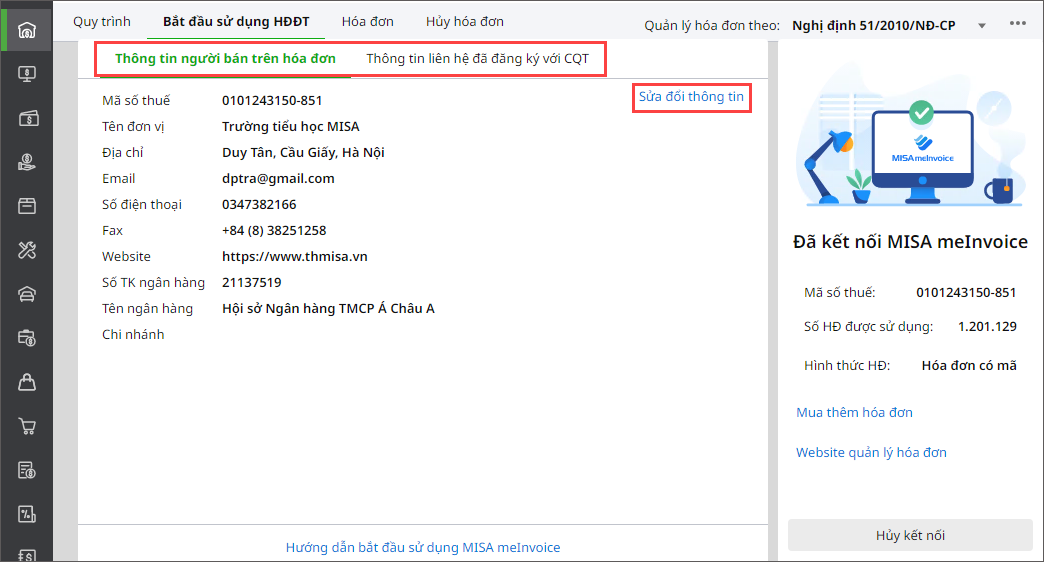Viewport: 1044px width, 562px height.
Task: Expand the Quản lý hóa đơn theo dropdown arrow
Action: tap(981, 26)
